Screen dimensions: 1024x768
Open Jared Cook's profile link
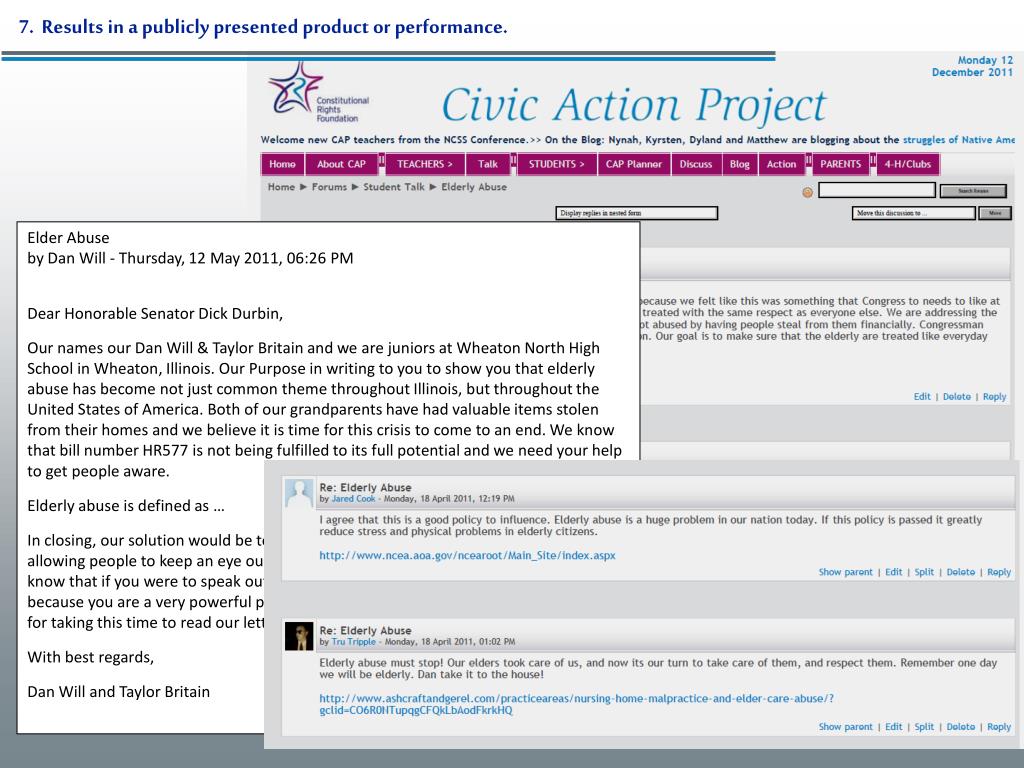tap(353, 498)
